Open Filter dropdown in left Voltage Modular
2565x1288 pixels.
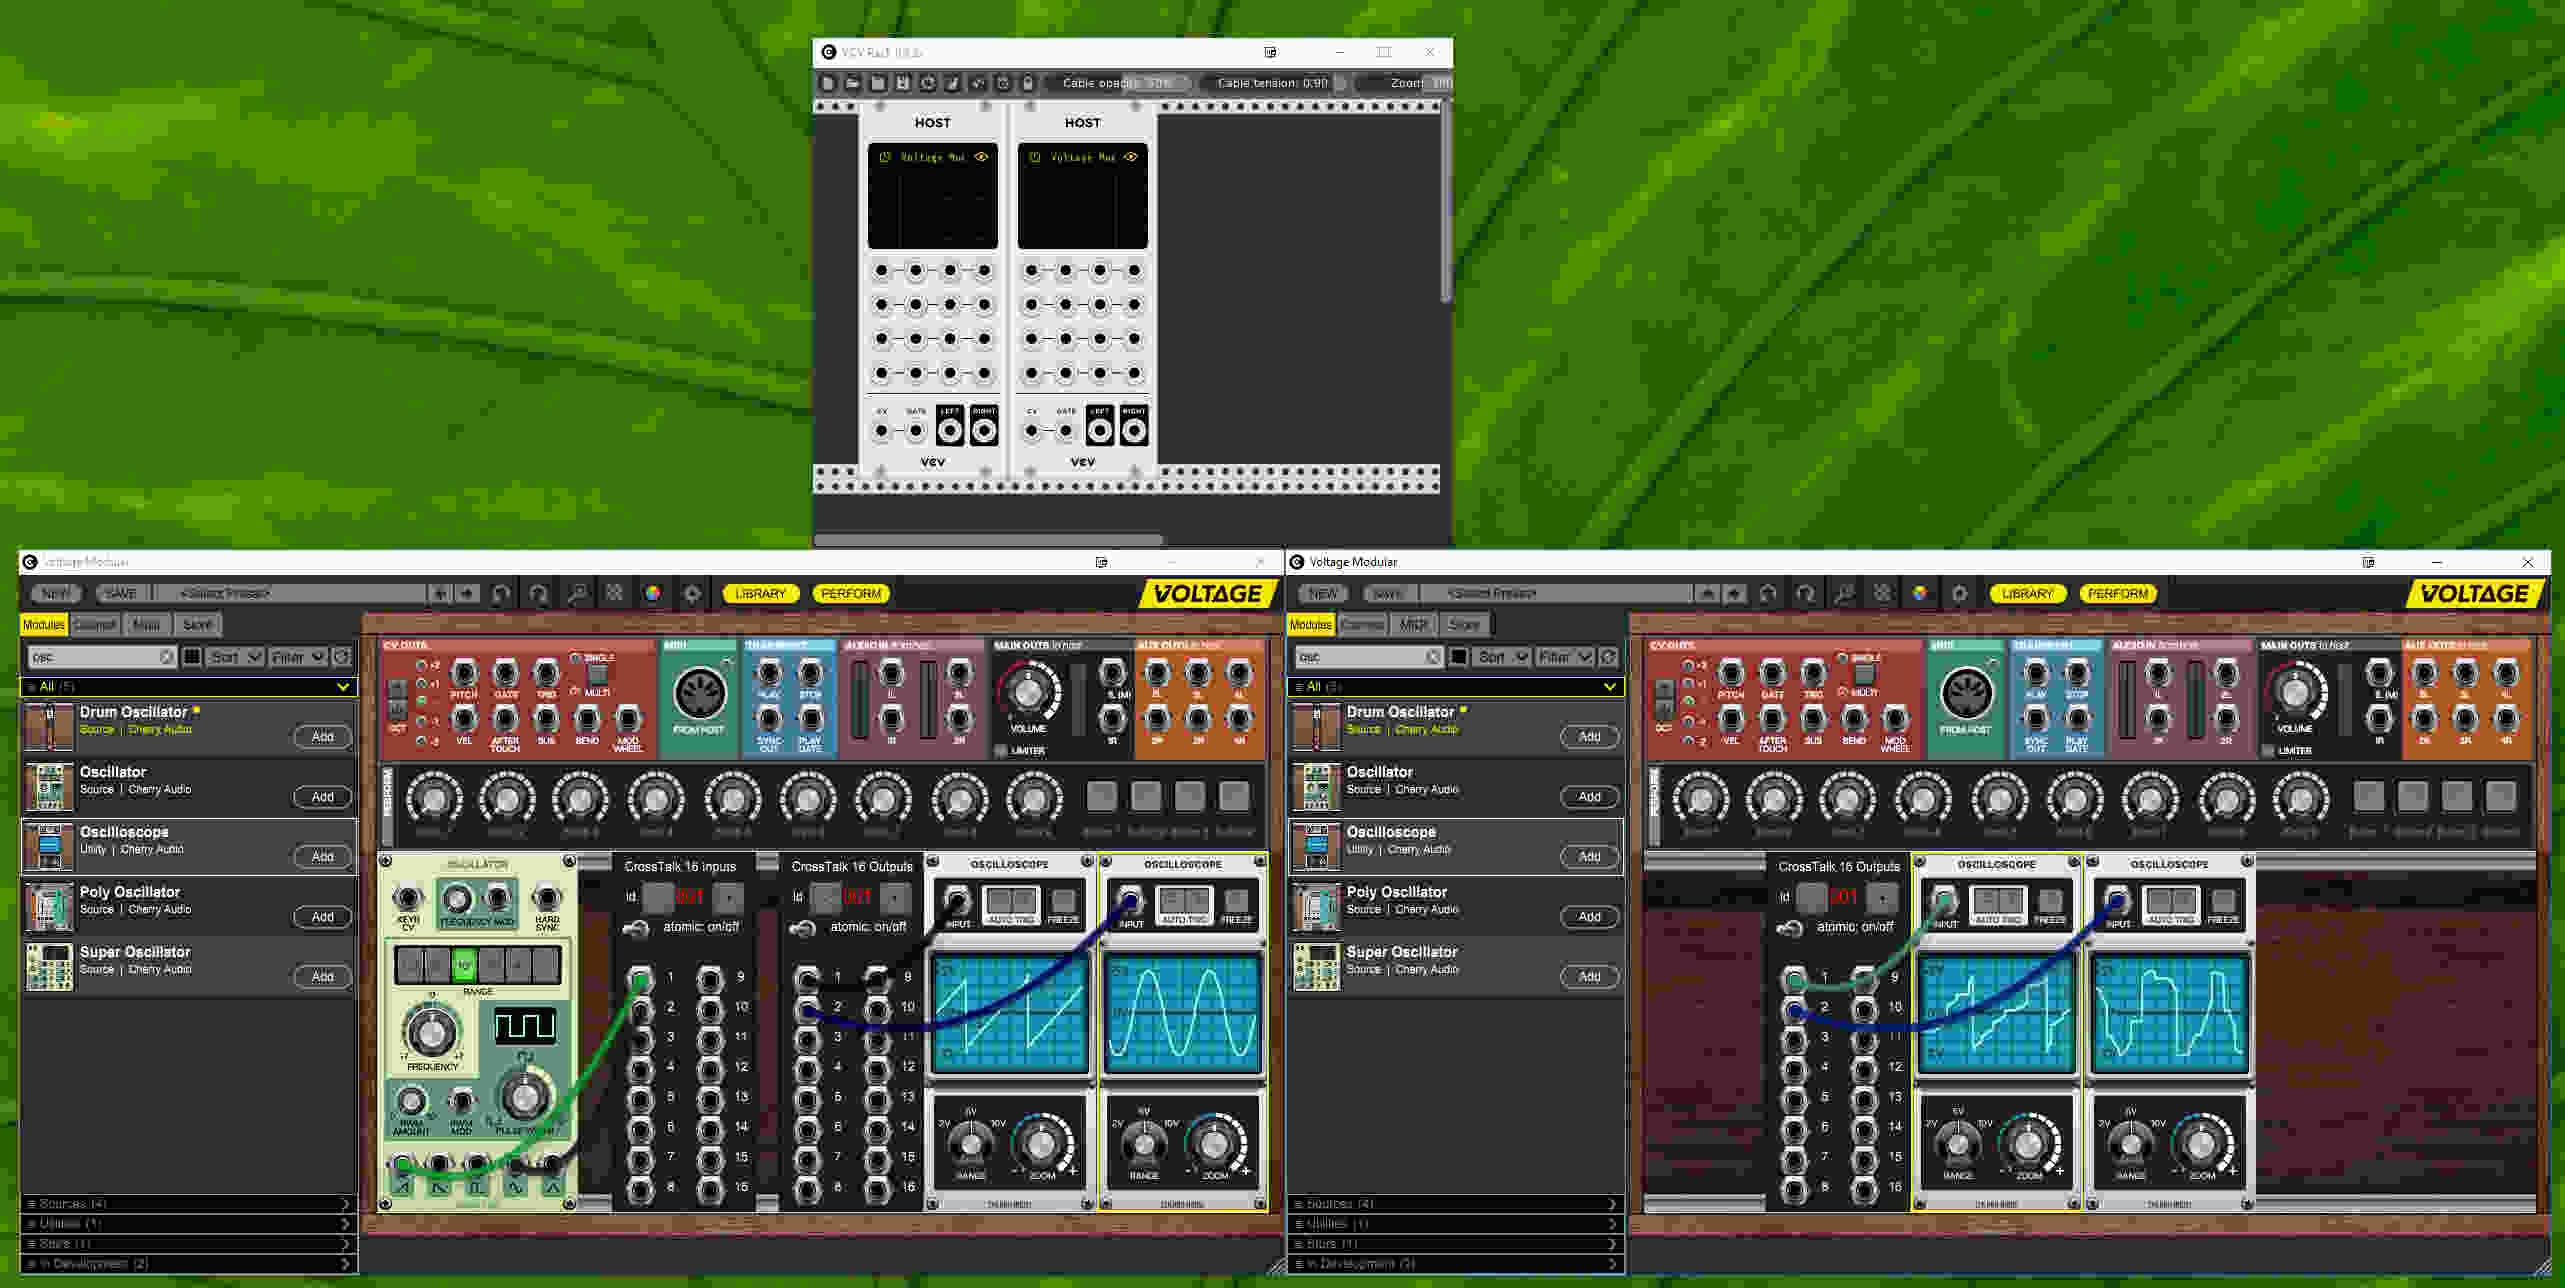pos(298,657)
